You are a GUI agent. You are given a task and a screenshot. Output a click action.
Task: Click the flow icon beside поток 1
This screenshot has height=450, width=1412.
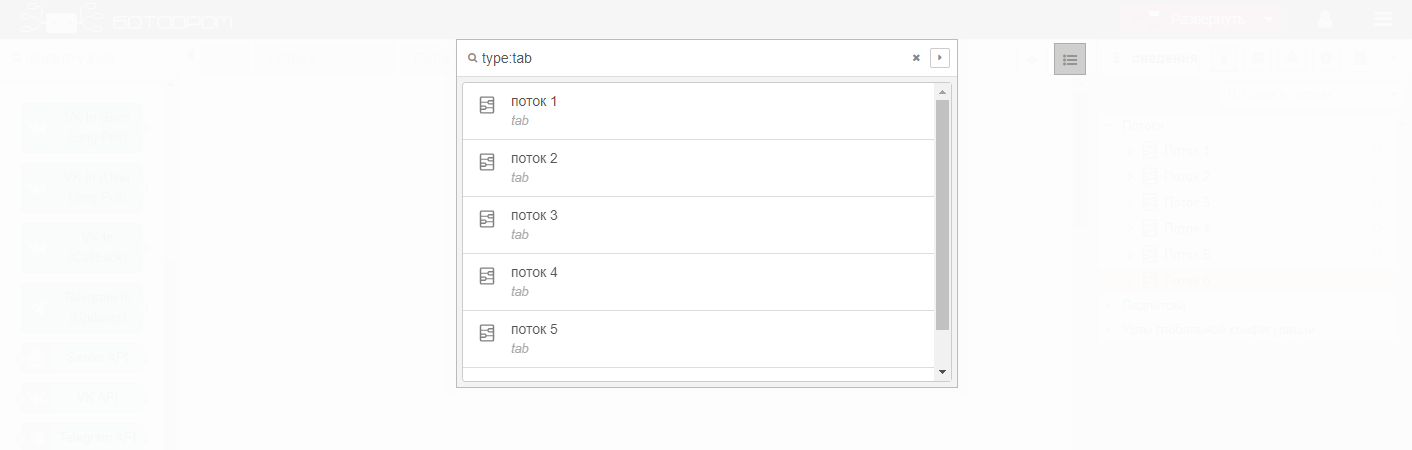coord(487,105)
